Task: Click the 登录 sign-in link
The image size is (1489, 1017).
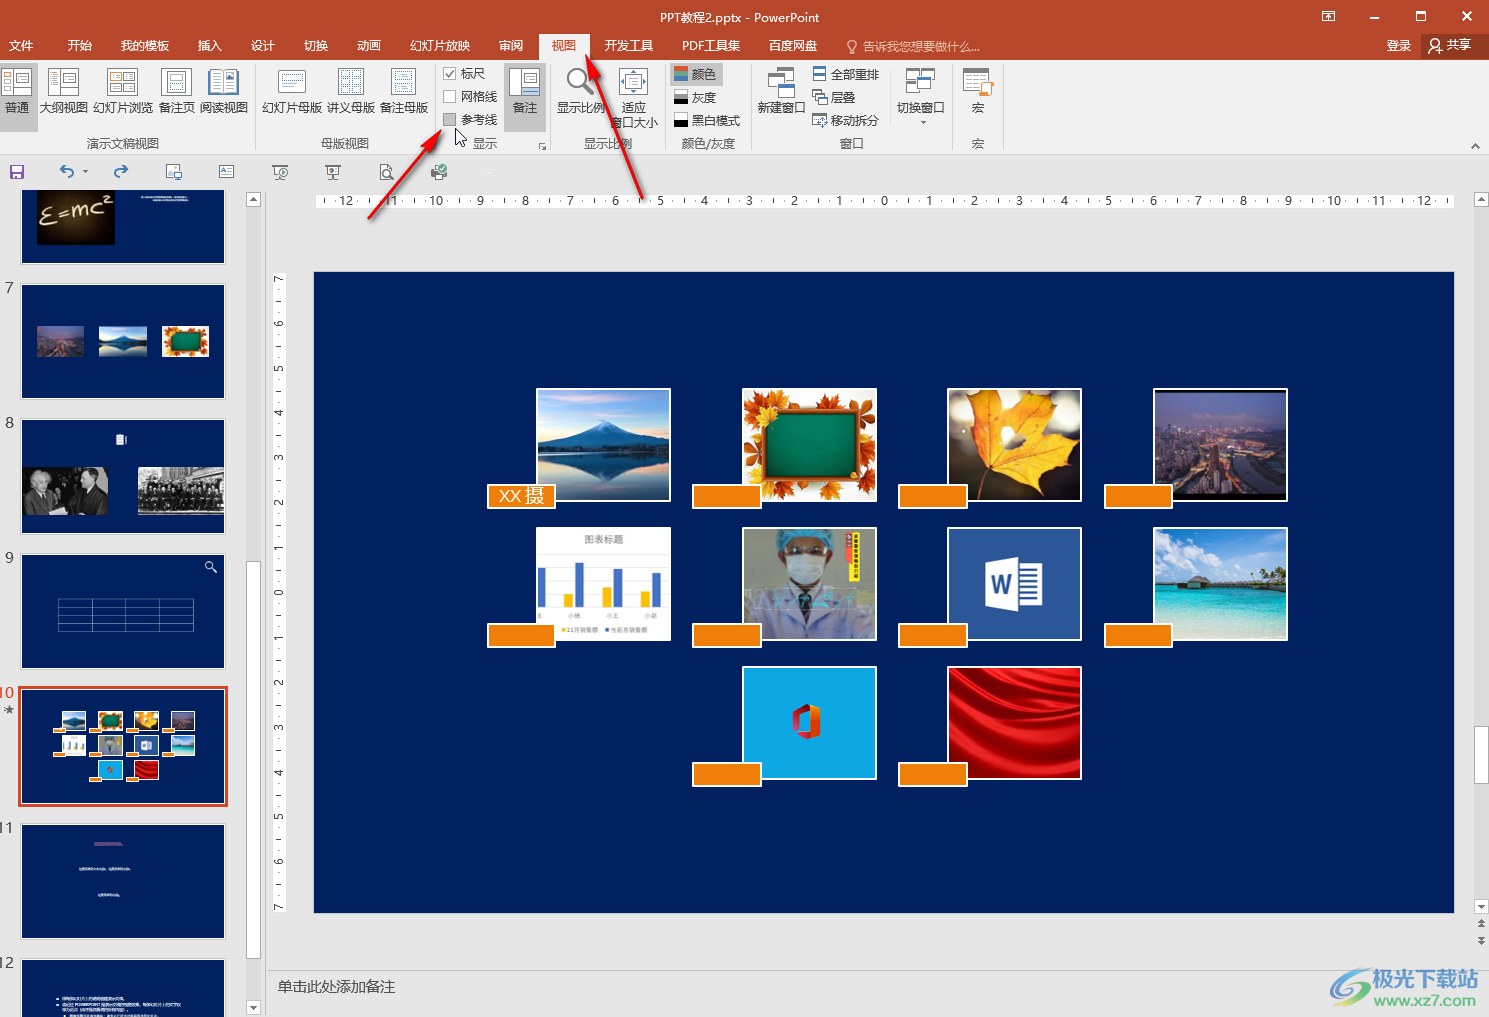Action: click(1399, 46)
